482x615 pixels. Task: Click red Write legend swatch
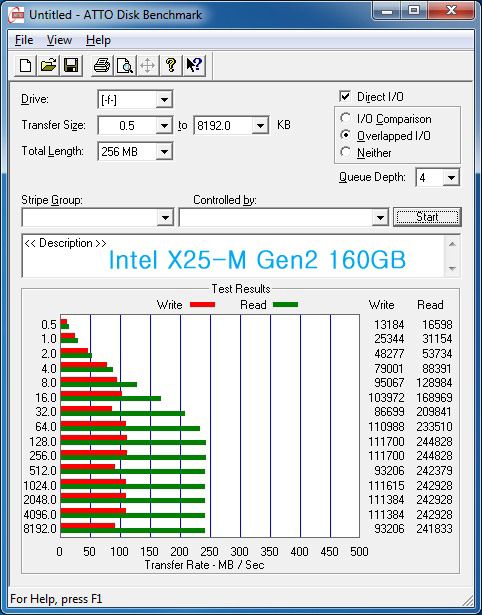click(202, 304)
